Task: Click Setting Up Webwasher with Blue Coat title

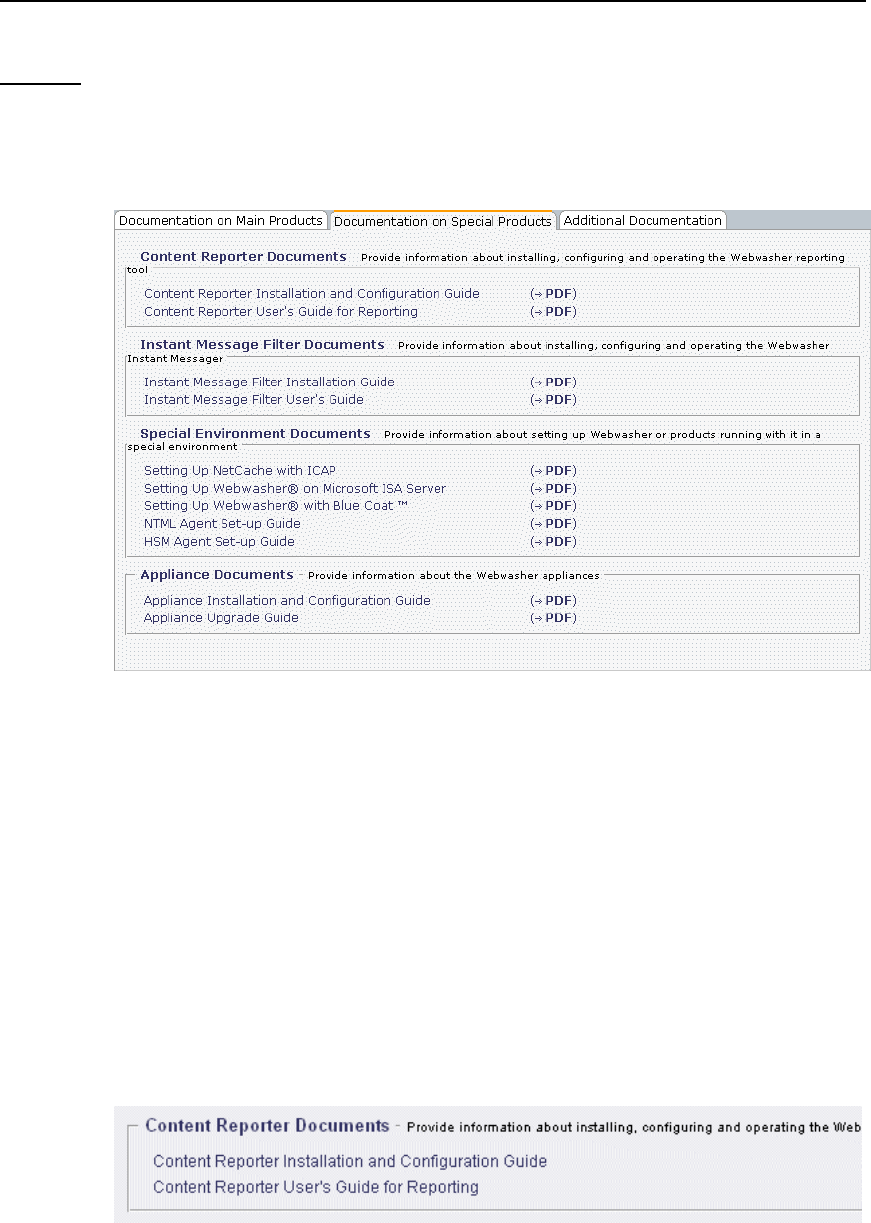Action: pyautogui.click(x=276, y=506)
